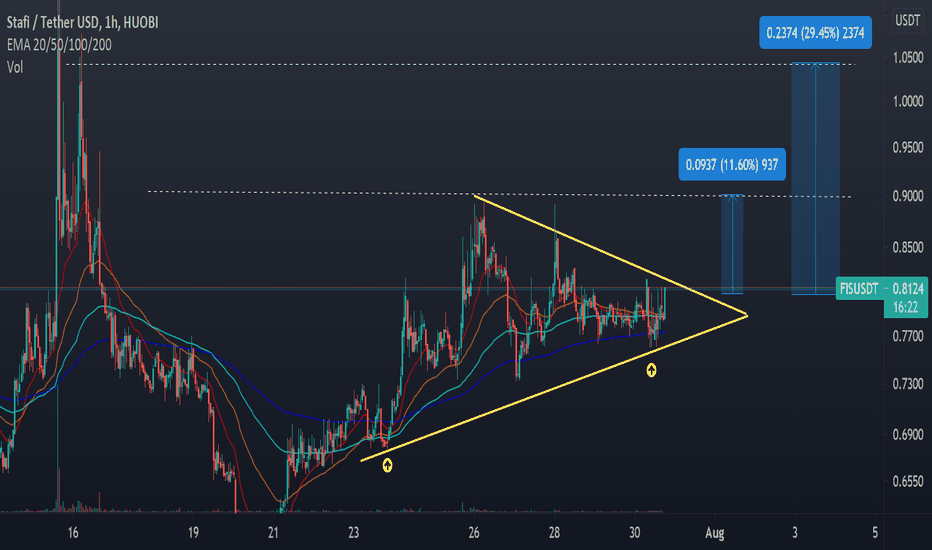
Task: Click the 0.6900 price axis label
Action: pos(908,435)
